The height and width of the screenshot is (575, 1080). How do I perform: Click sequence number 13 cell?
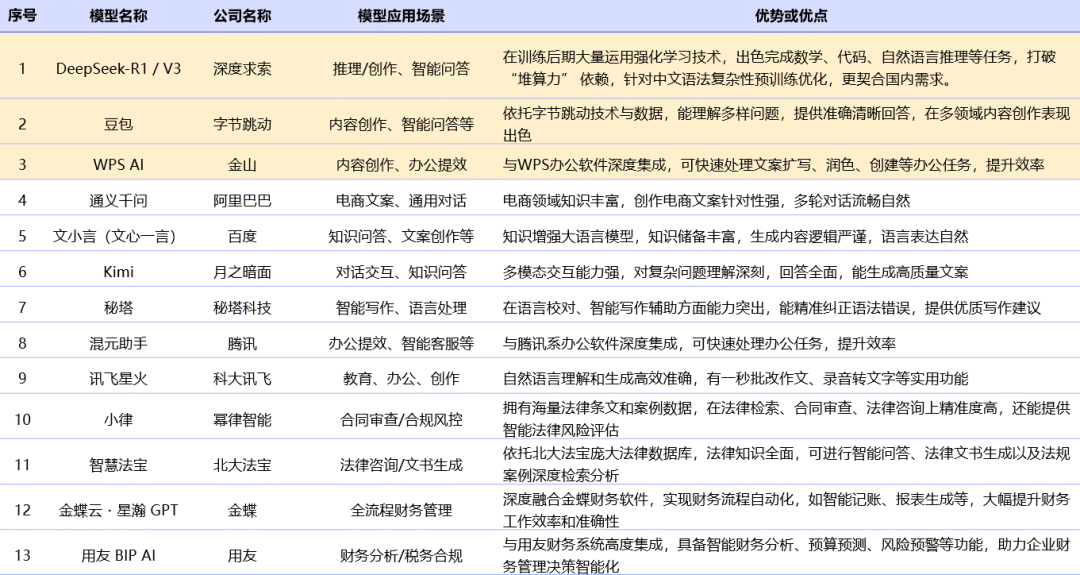[22, 556]
